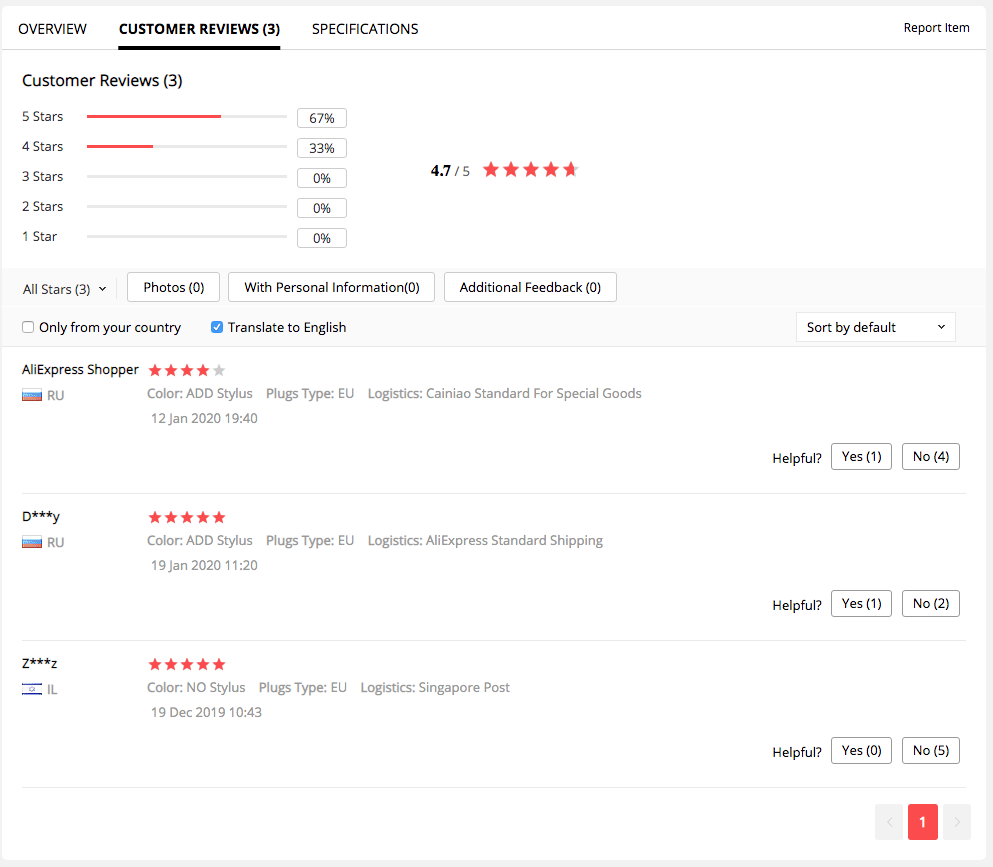The height and width of the screenshot is (867, 993).
Task: Click the 67% box for 5 Stars
Action: coord(322,118)
